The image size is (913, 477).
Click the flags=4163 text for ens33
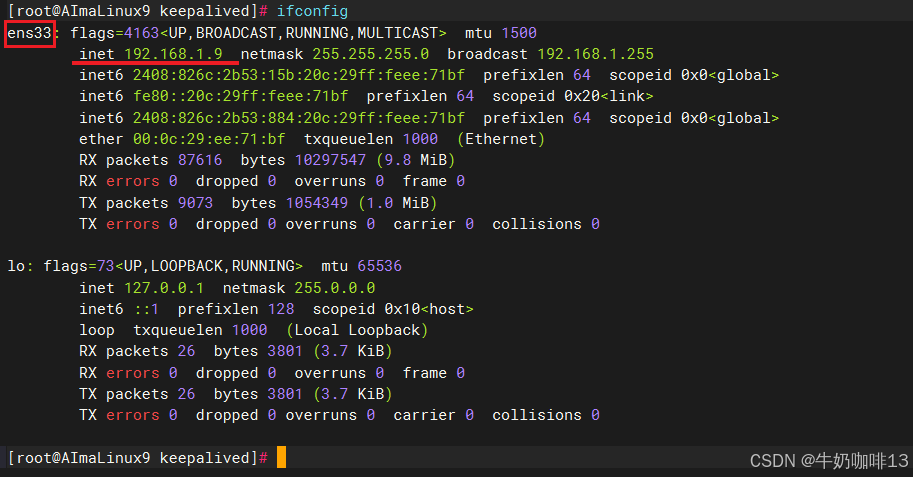click(x=115, y=33)
